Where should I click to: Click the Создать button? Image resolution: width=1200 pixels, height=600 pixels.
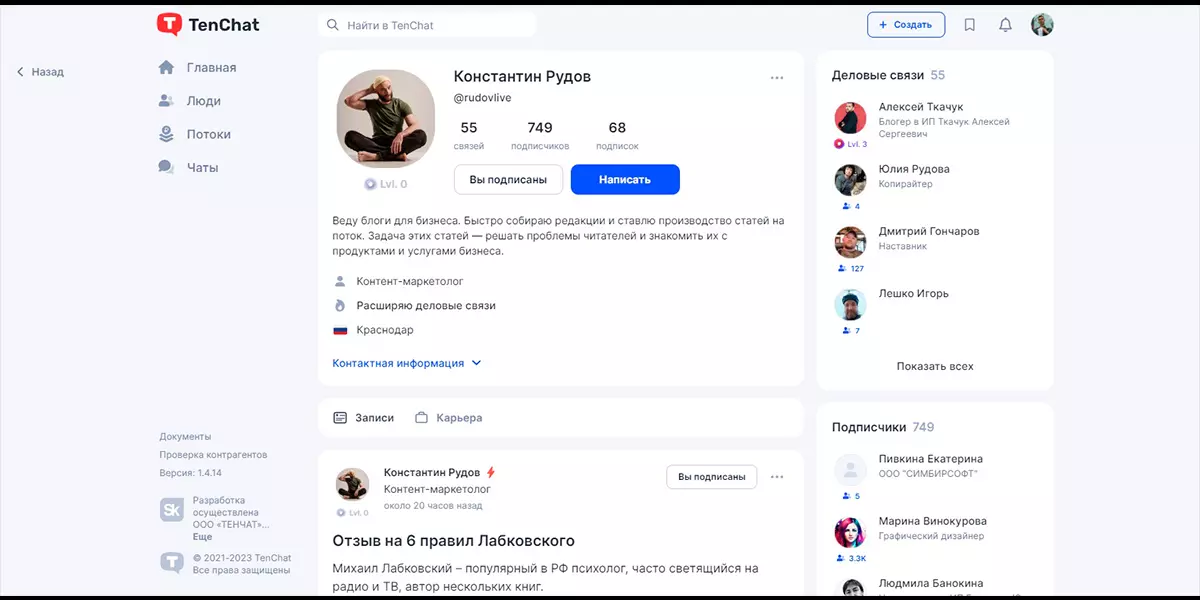906,25
